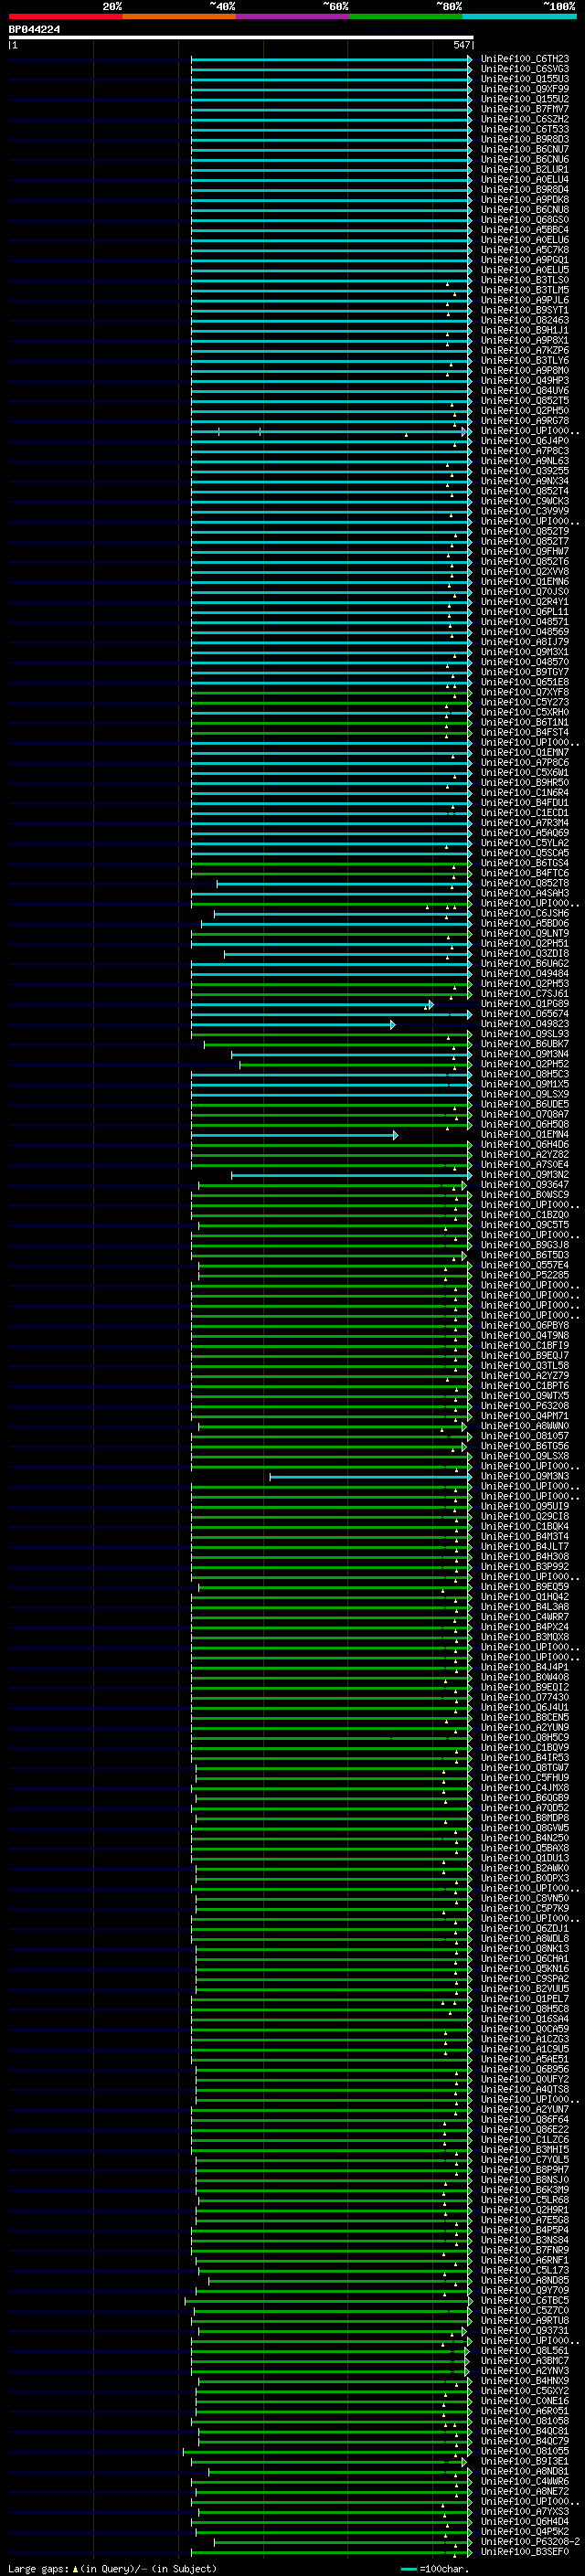Choose entry UniRef100_A7SOE4
Screen dimensions: 585x2576
[x=525, y=1165]
